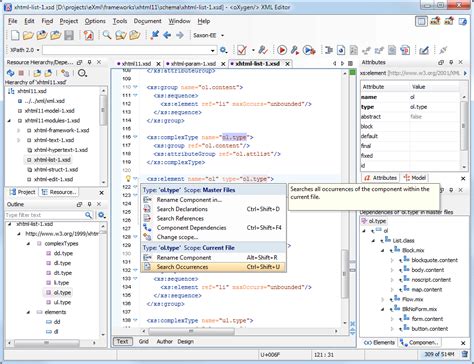Open the Document menu
Image resolution: width=474 pixels, height=364 pixels.
(x=147, y=21)
